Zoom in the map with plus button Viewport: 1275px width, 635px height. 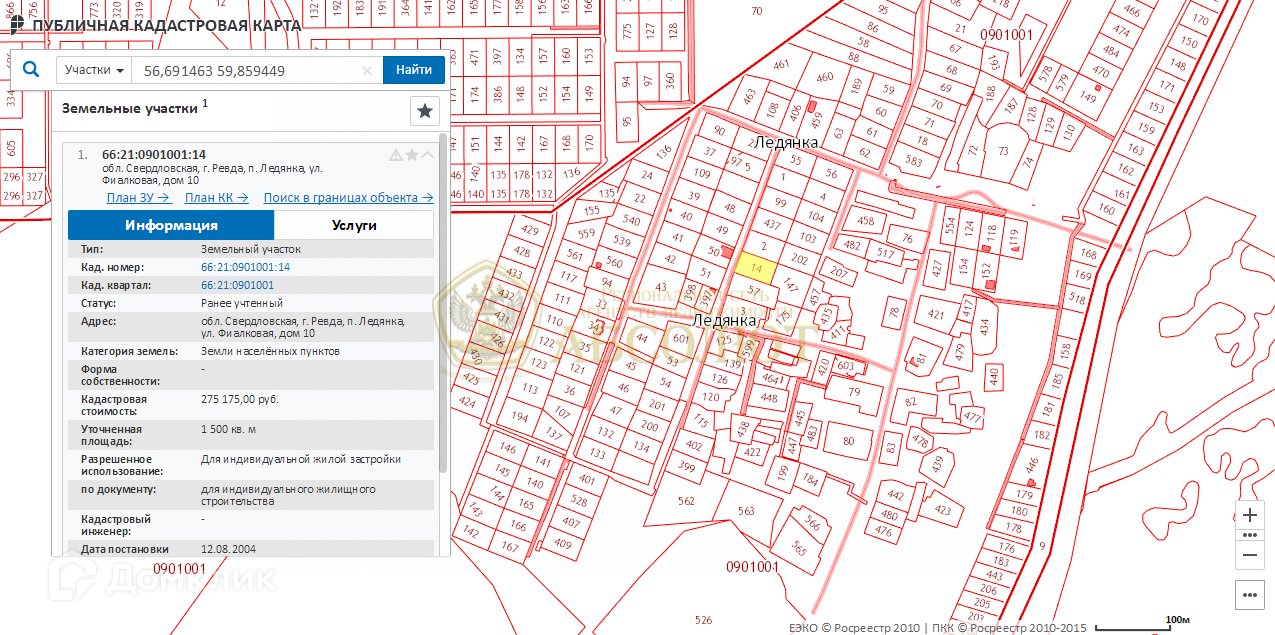1250,516
